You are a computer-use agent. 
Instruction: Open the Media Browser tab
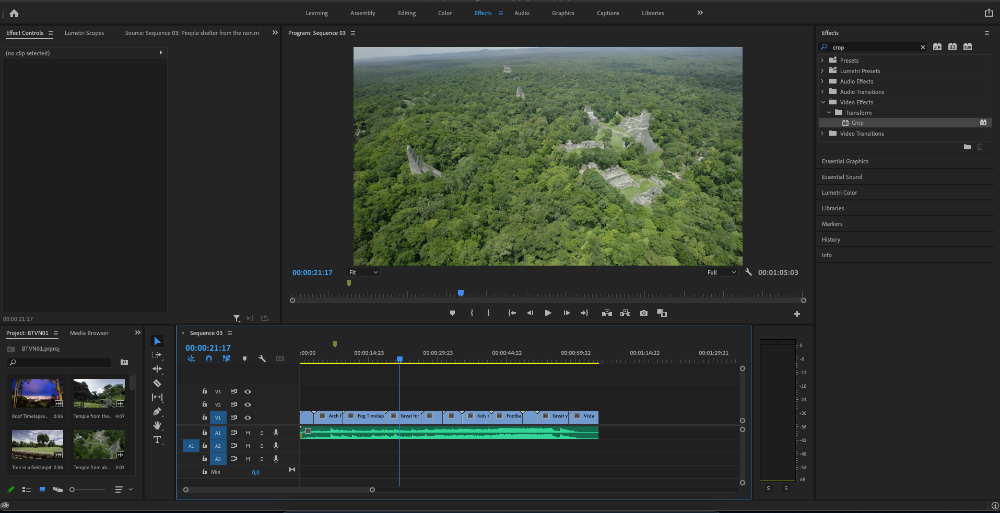tap(89, 333)
